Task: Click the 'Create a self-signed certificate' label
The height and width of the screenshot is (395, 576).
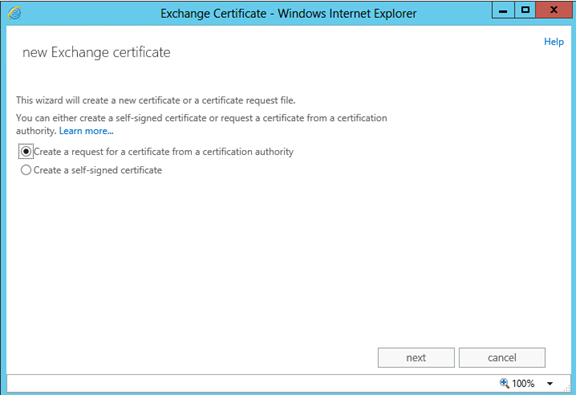Action: 98,170
